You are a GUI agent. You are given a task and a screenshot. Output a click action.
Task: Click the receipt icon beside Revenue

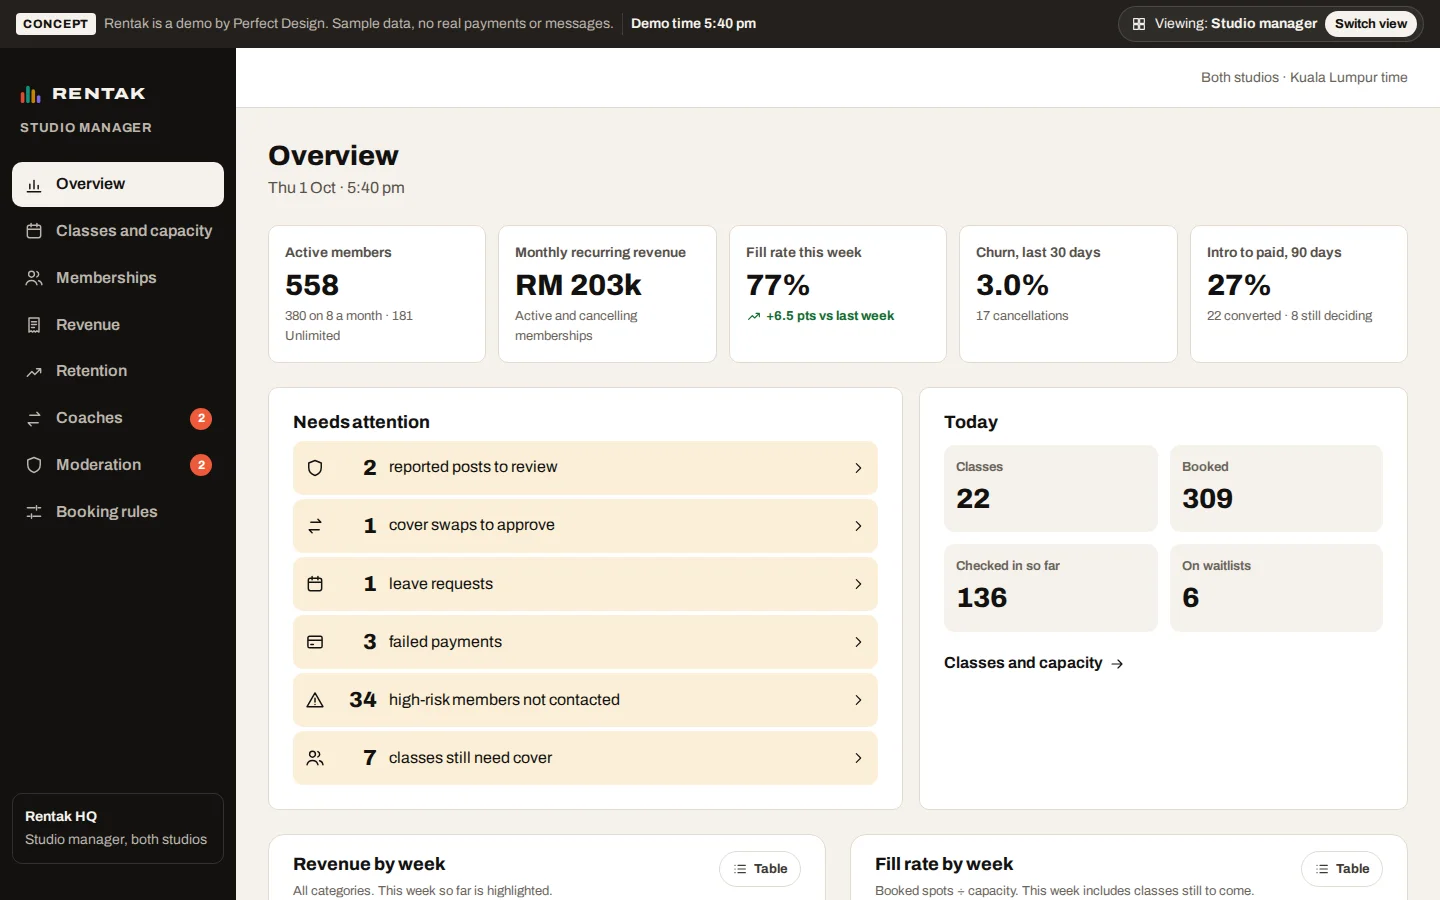[x=34, y=325]
